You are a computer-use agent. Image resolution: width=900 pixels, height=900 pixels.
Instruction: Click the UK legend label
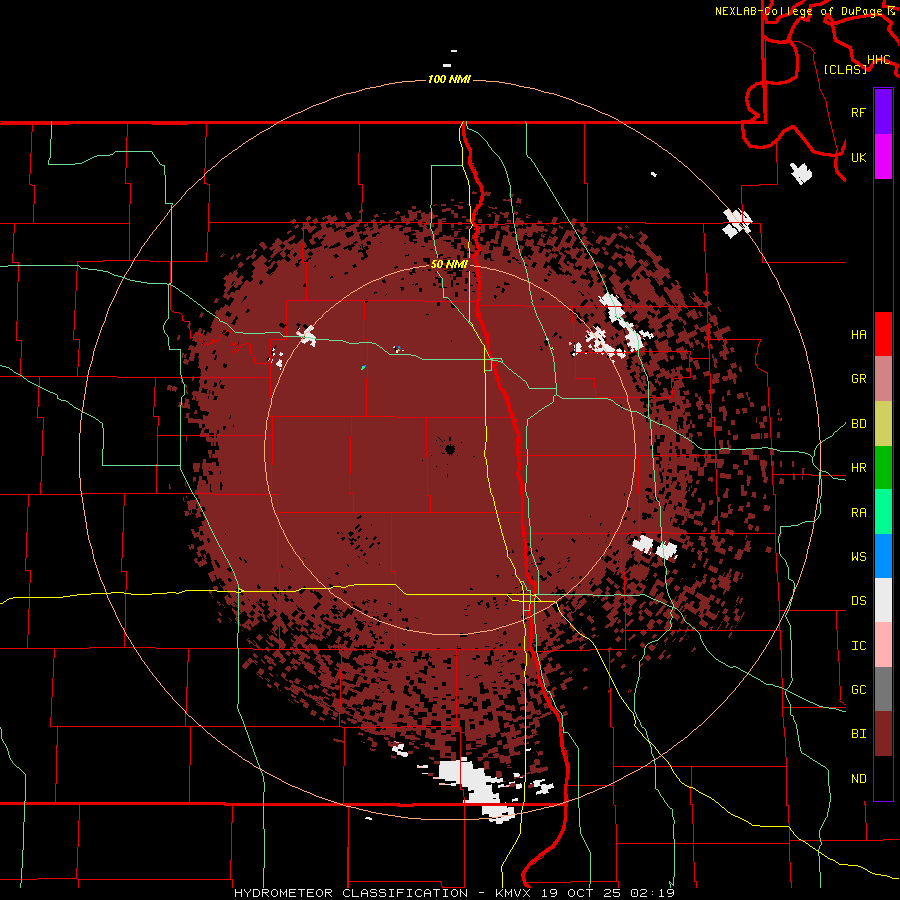pyautogui.click(x=858, y=157)
